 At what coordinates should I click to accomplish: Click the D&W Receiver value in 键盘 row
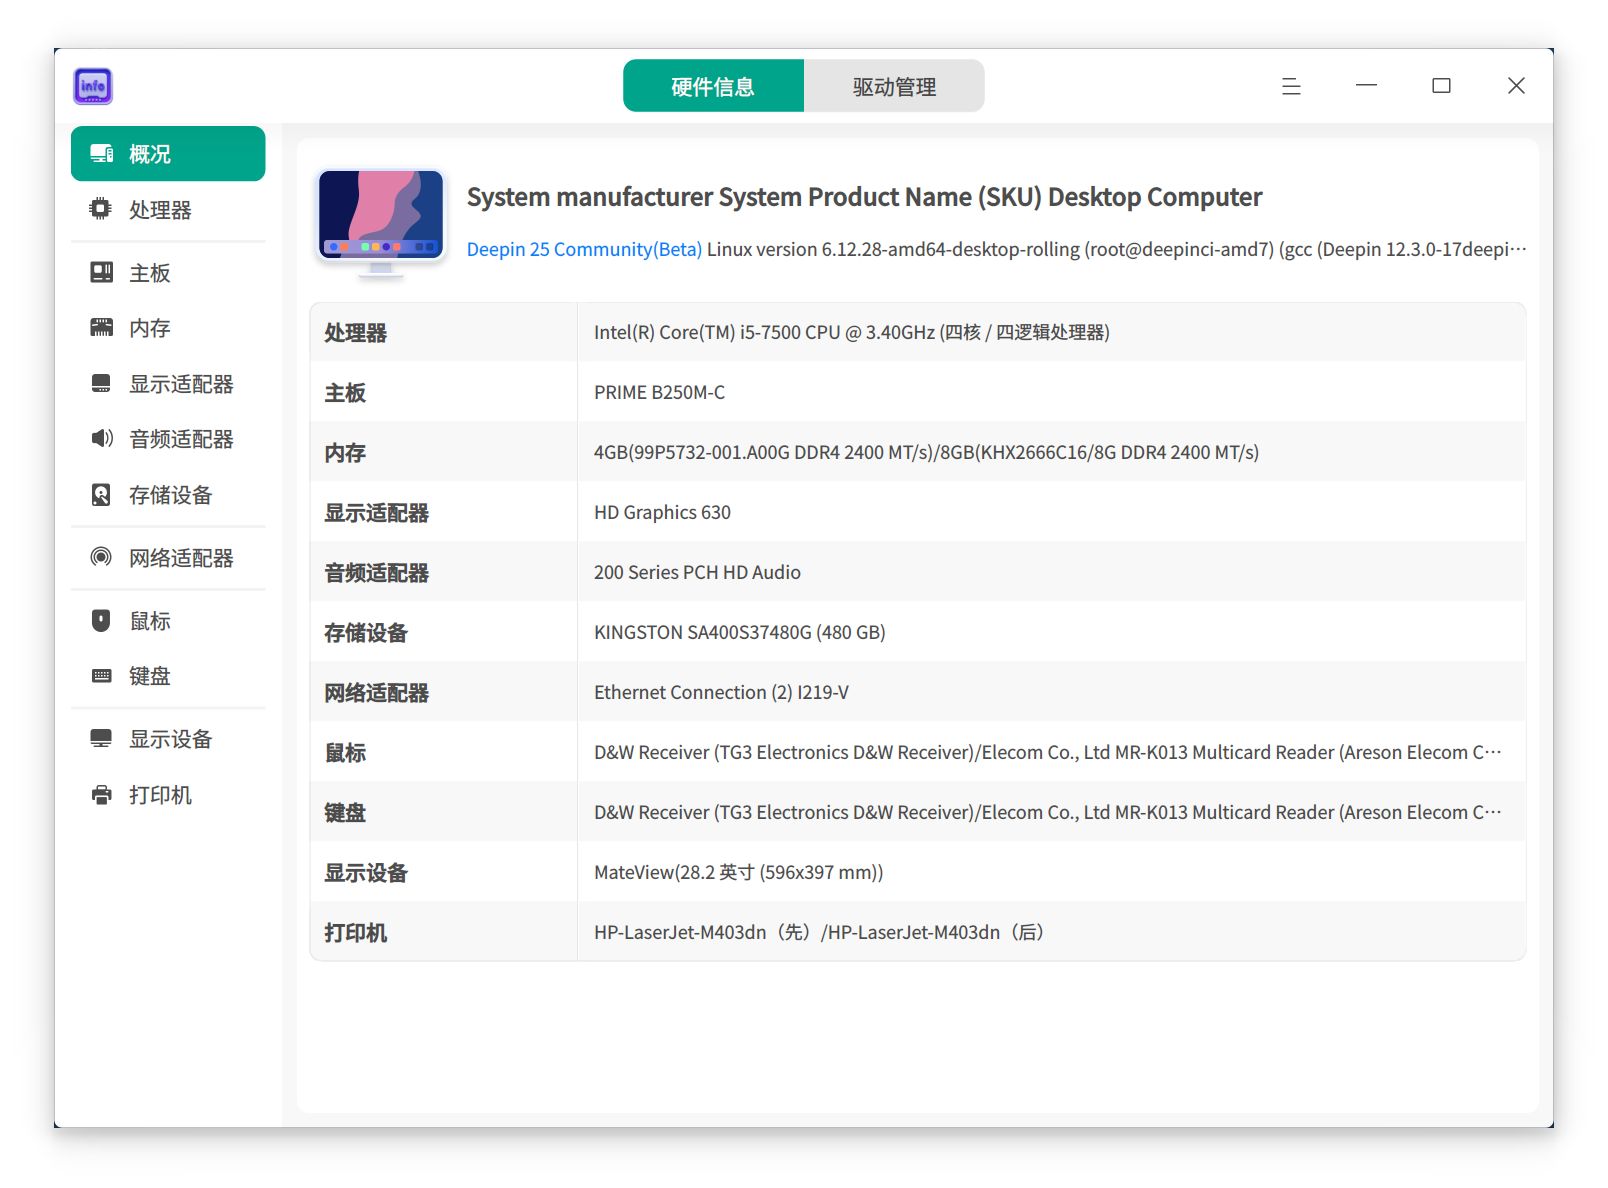[1048, 812]
